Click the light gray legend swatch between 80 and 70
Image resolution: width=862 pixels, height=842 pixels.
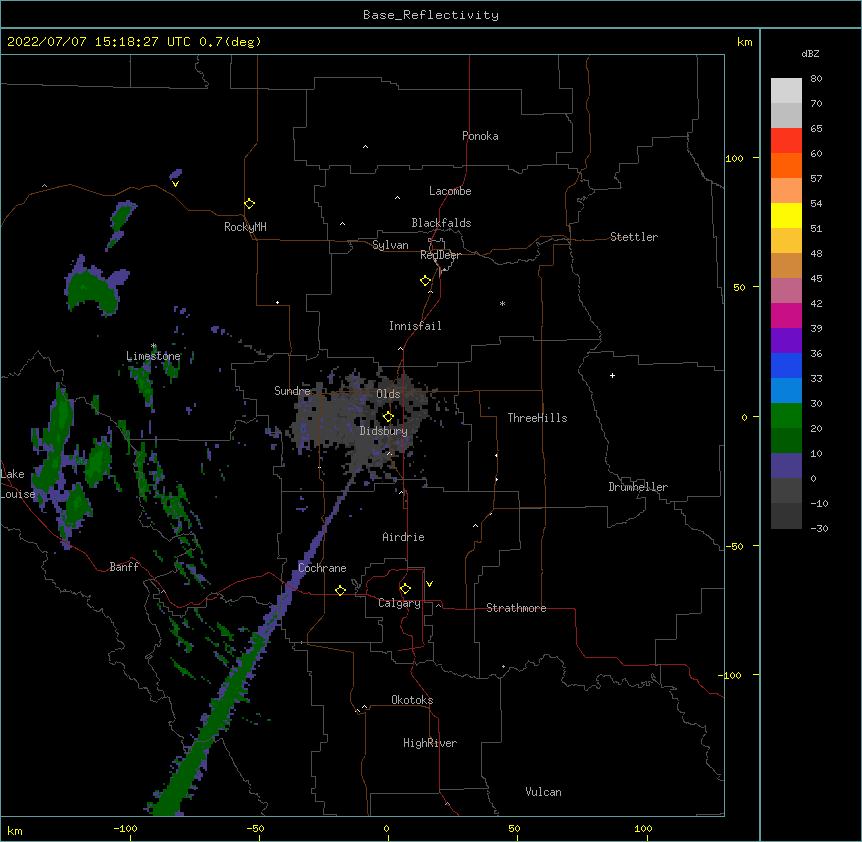pyautogui.click(x=786, y=90)
